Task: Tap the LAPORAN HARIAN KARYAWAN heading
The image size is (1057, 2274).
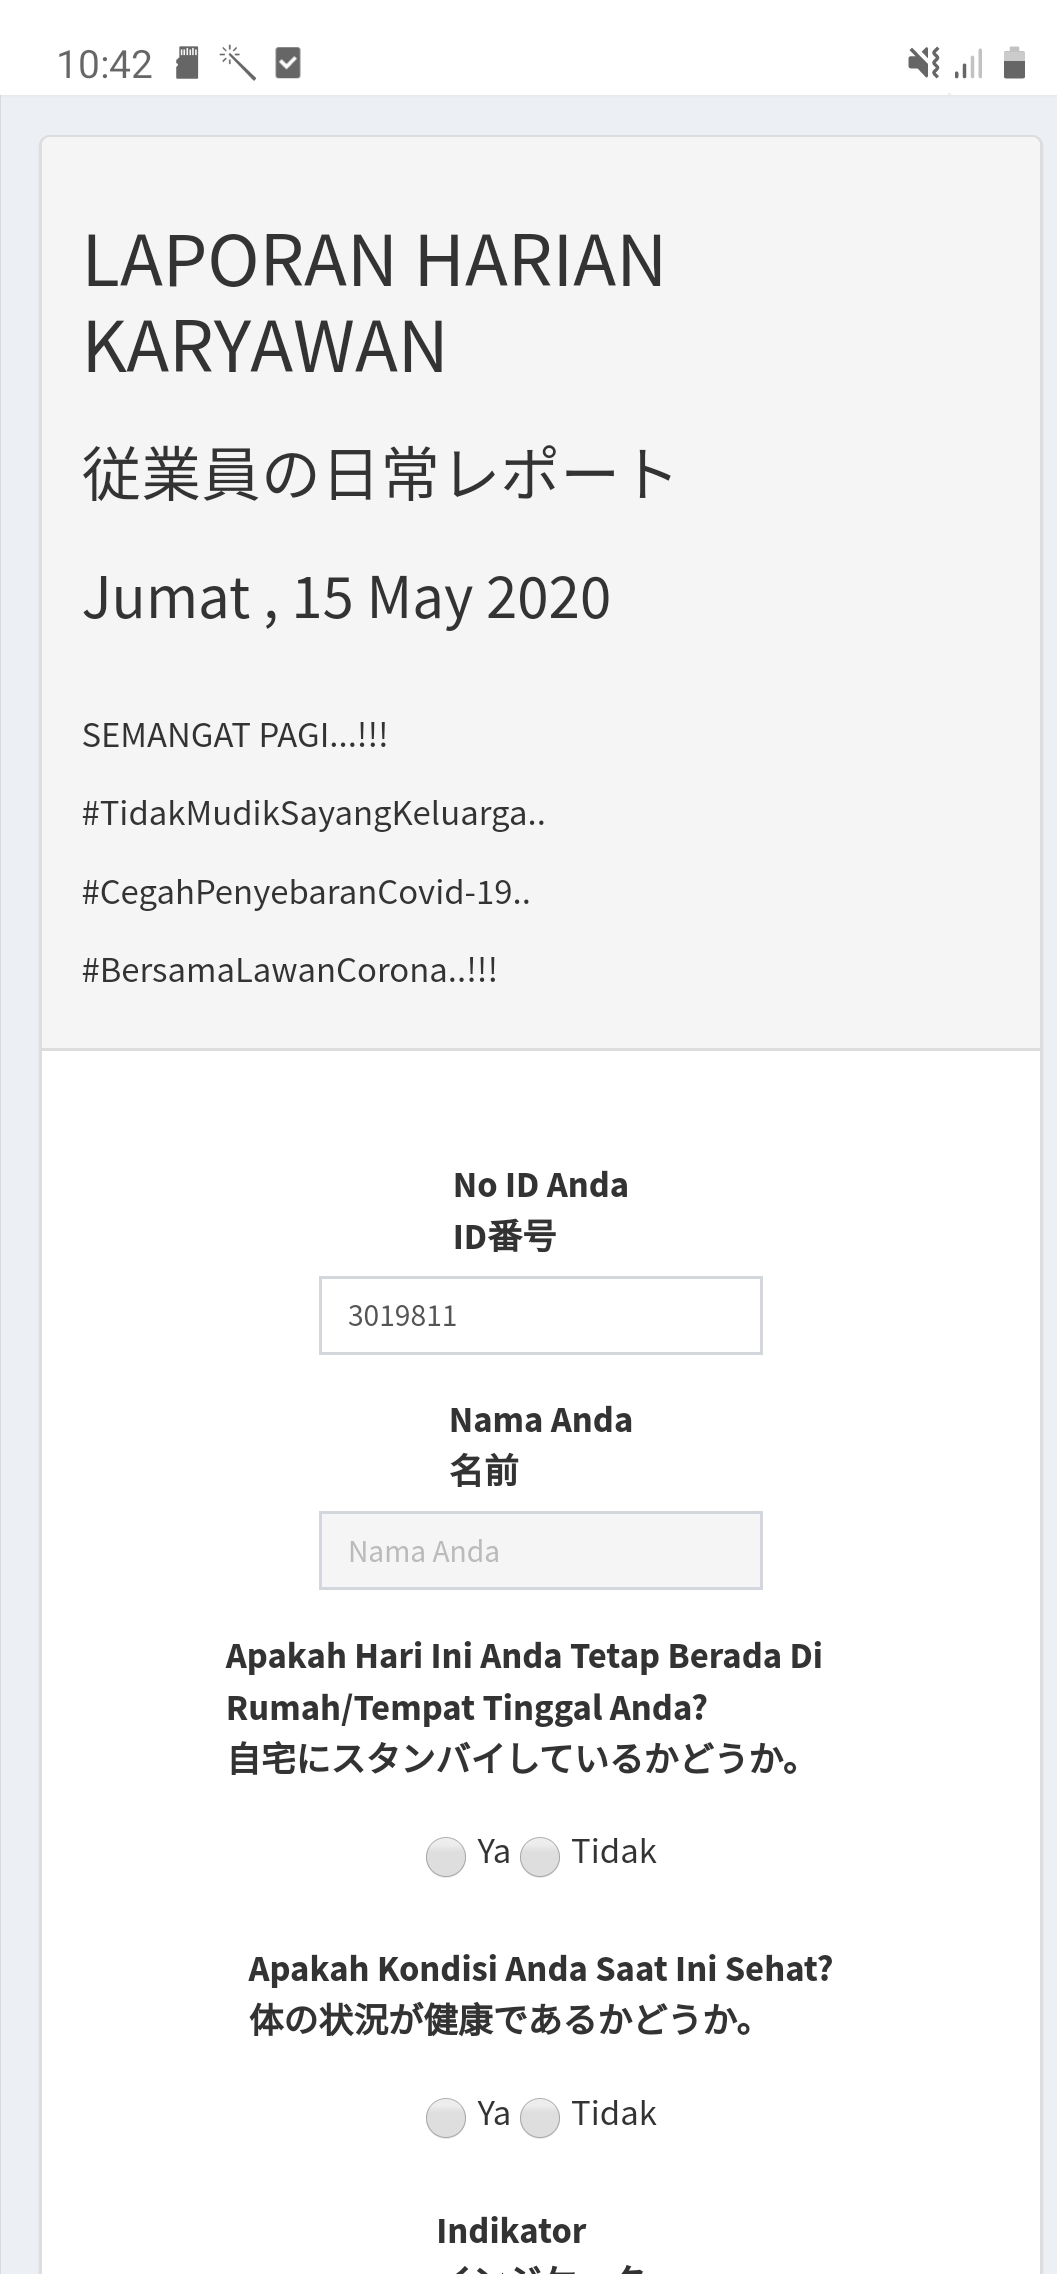Action: click(373, 303)
